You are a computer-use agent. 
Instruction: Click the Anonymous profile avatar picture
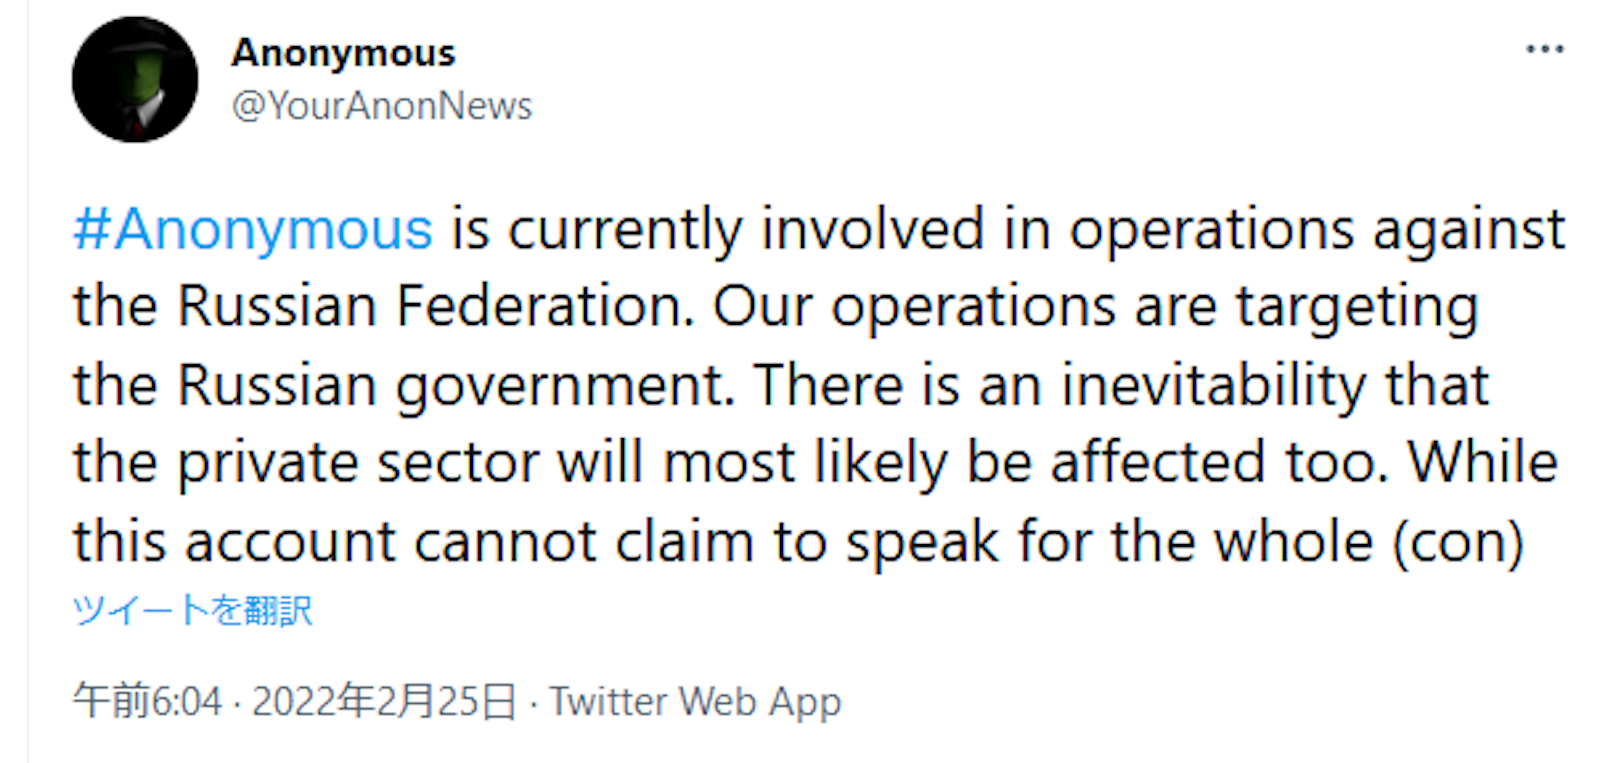pyautogui.click(x=135, y=79)
